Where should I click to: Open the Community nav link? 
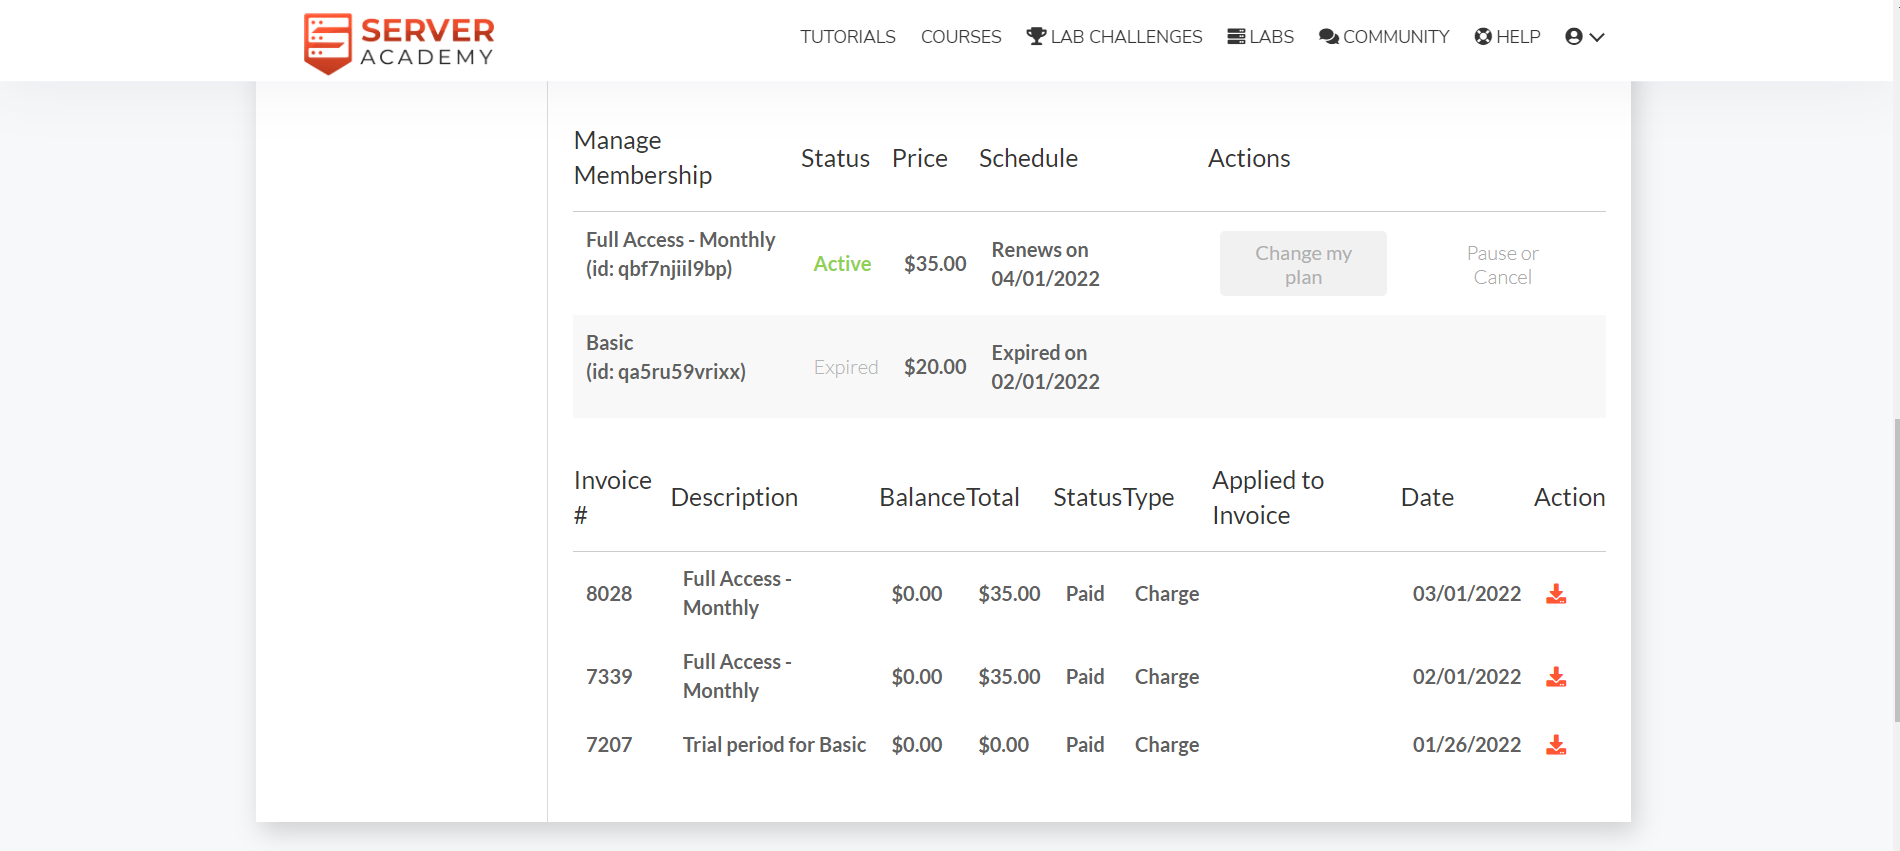[x=1395, y=37]
